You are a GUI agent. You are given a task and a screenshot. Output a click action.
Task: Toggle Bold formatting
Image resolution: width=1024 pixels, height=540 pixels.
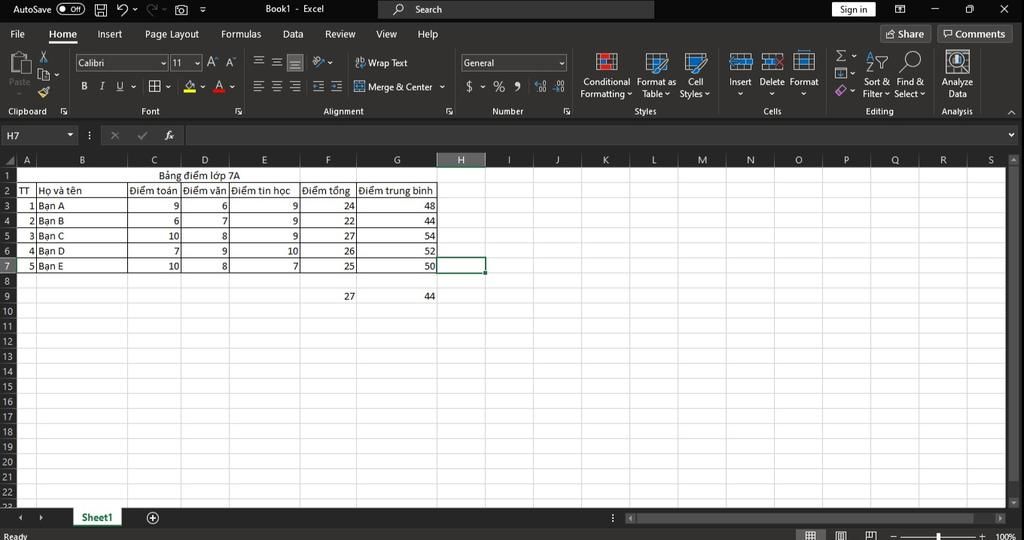pos(84,86)
